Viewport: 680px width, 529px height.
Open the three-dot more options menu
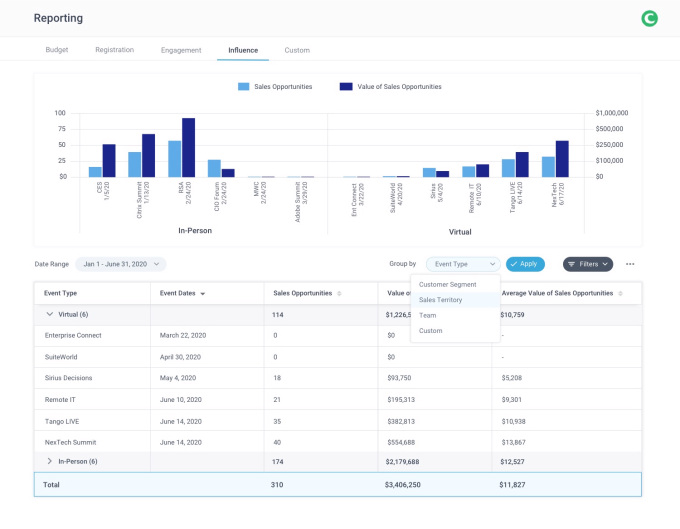[x=630, y=264]
